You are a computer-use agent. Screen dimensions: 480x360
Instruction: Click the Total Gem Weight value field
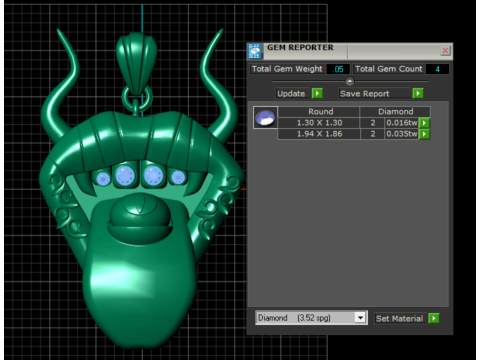[x=338, y=69]
